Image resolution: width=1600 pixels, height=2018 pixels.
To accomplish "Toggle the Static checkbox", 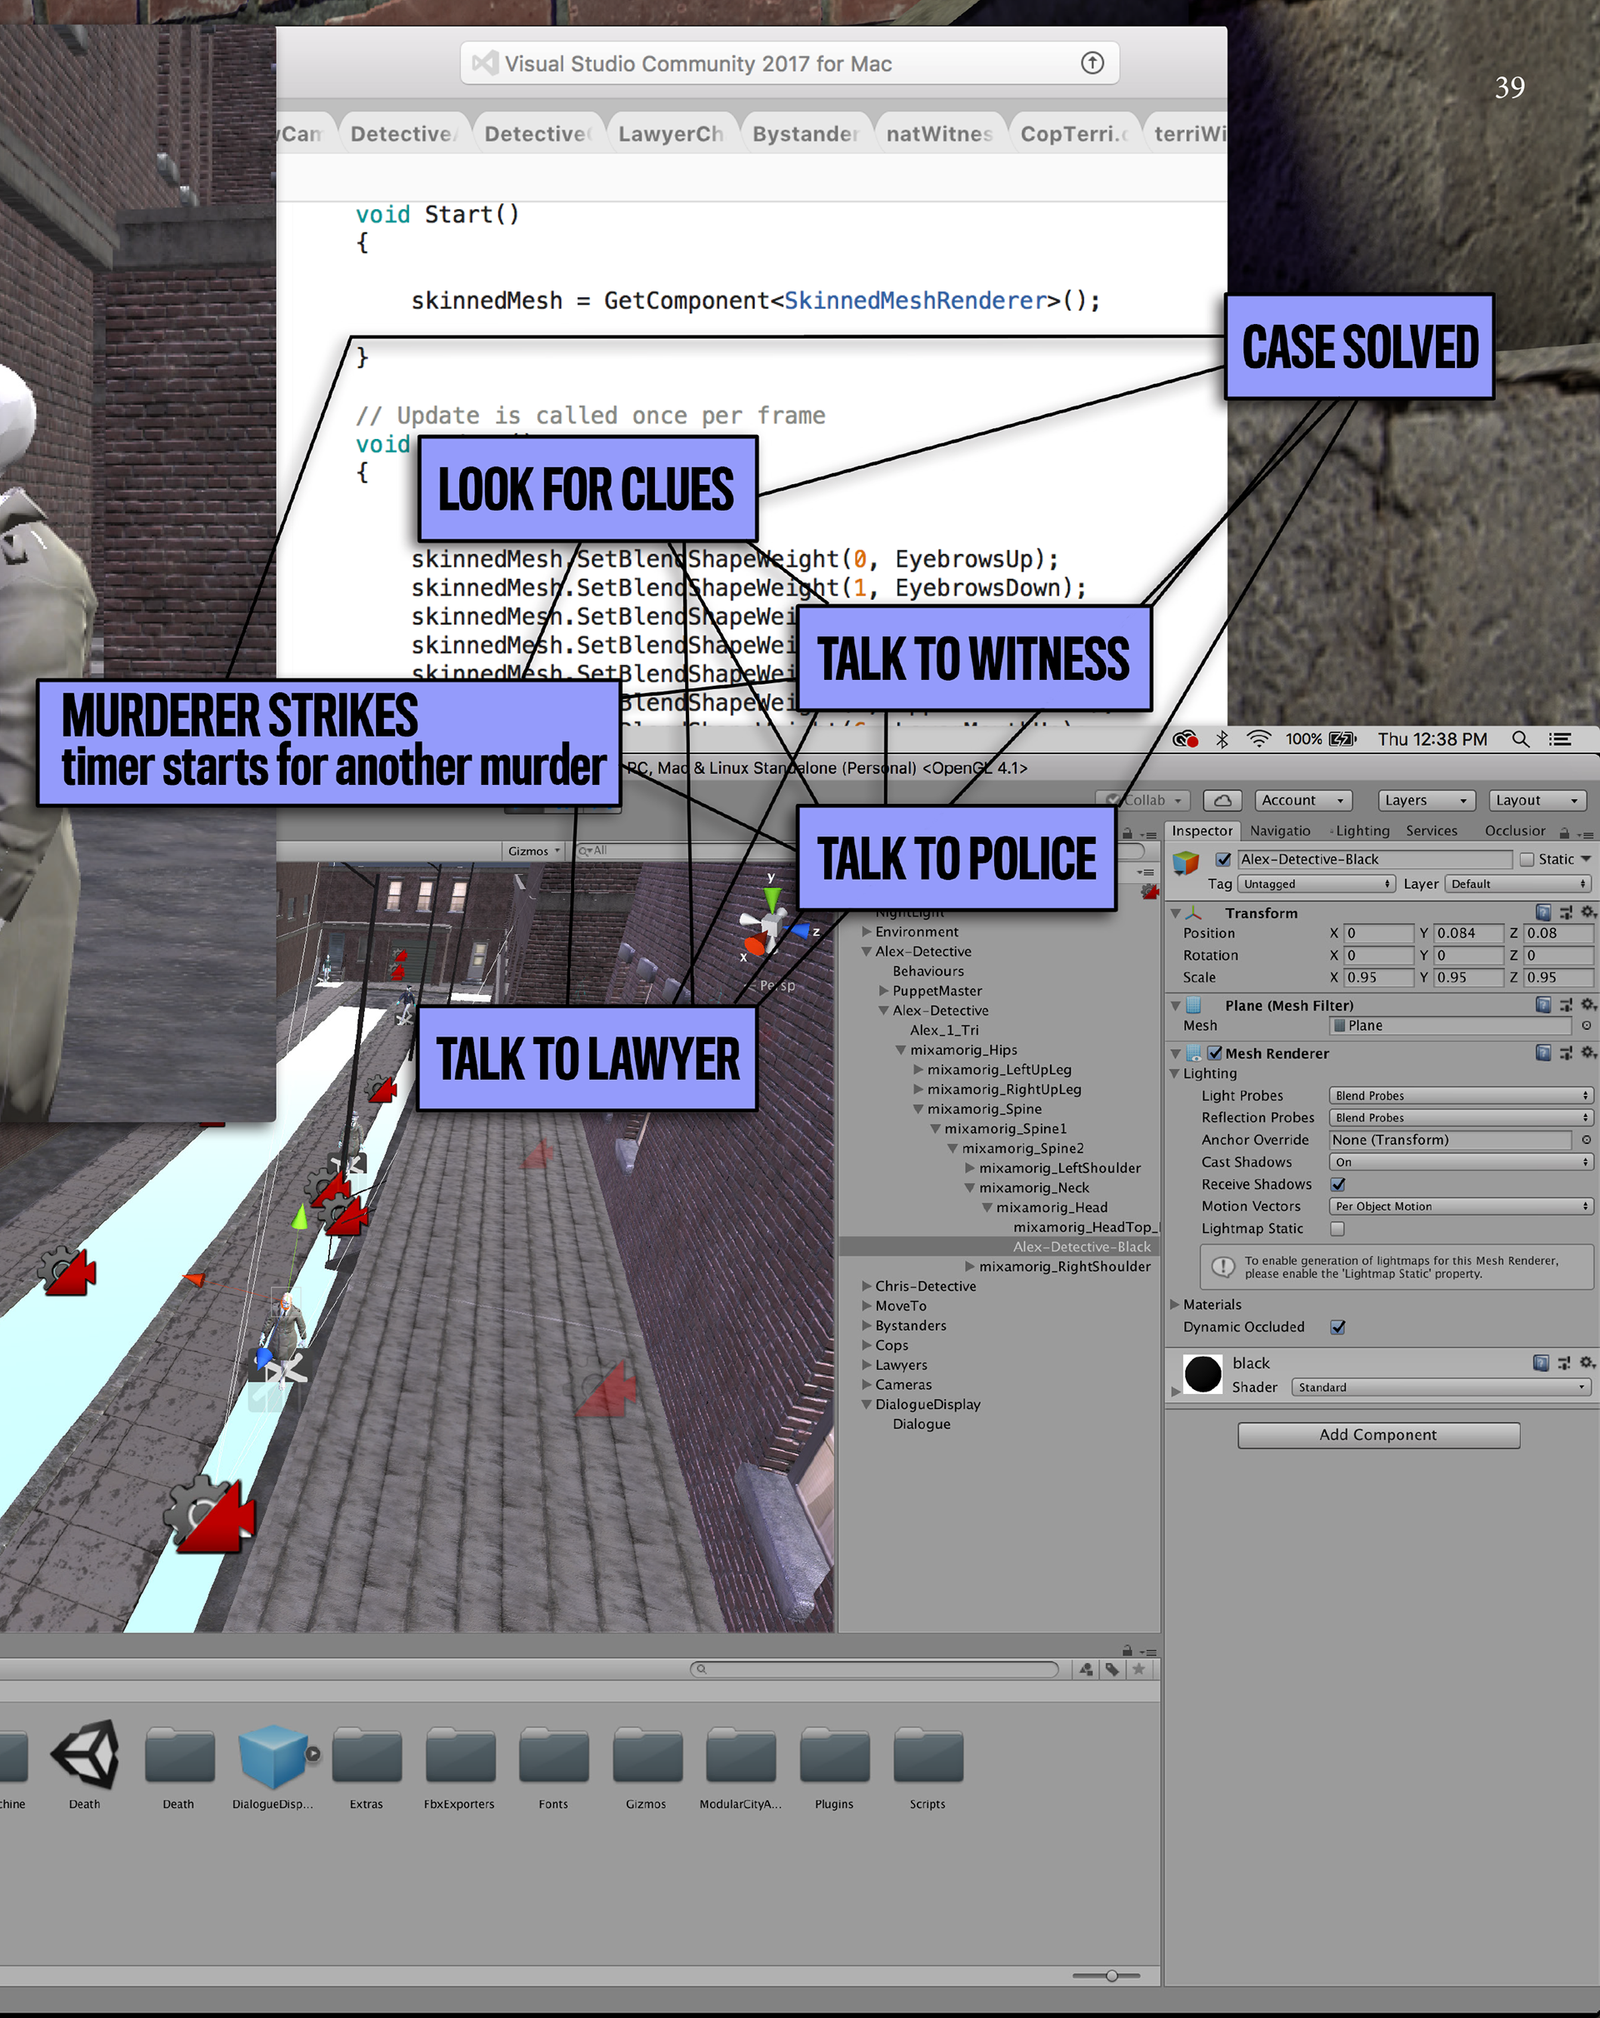I will point(1526,859).
